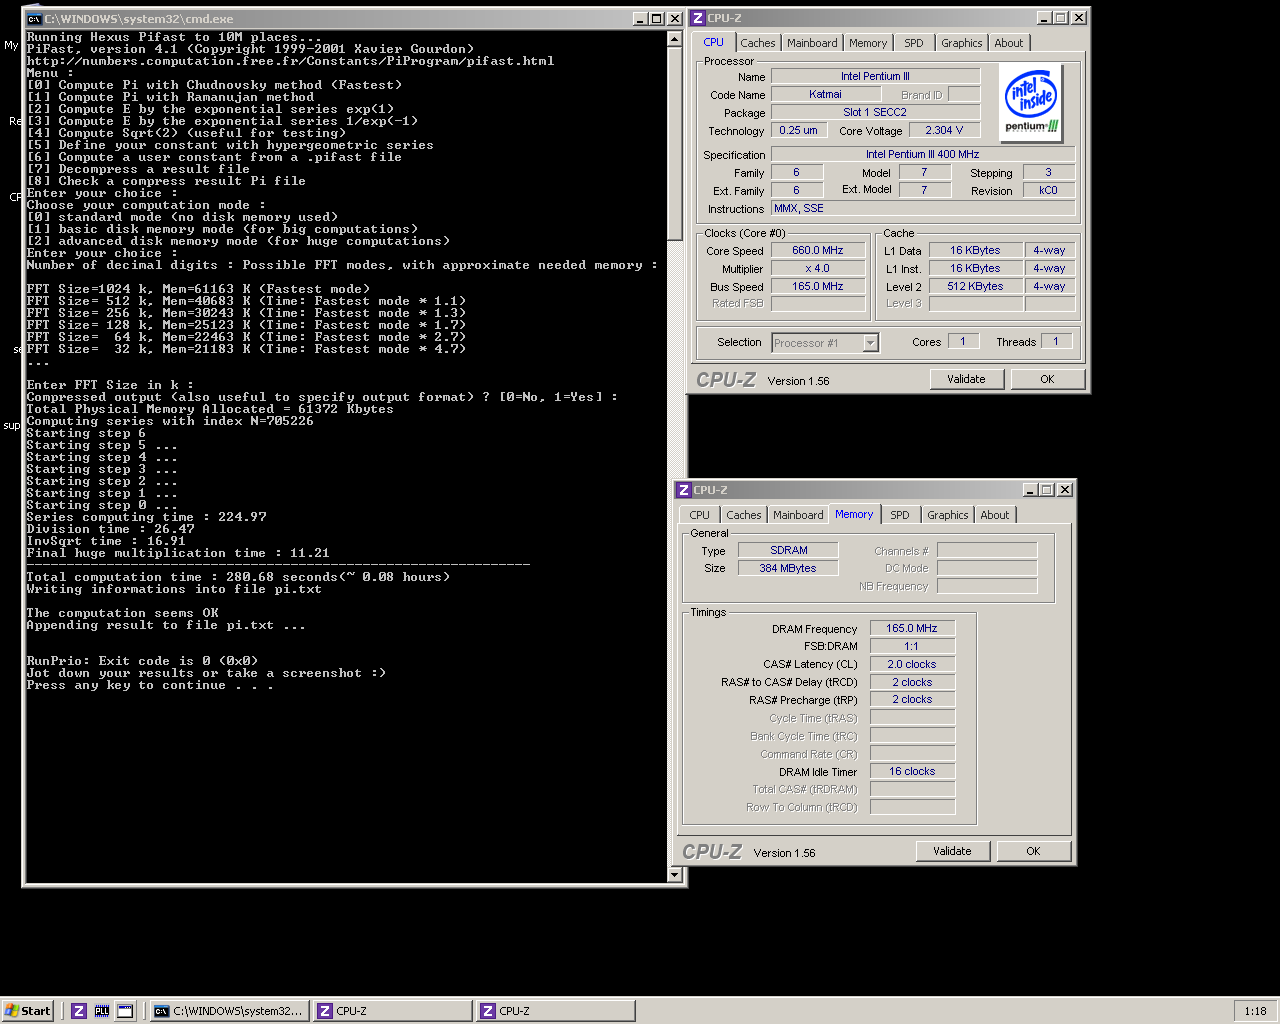This screenshot has height=1024, width=1280.
Task: Click the Threads count field showing 1
Action: [1056, 341]
